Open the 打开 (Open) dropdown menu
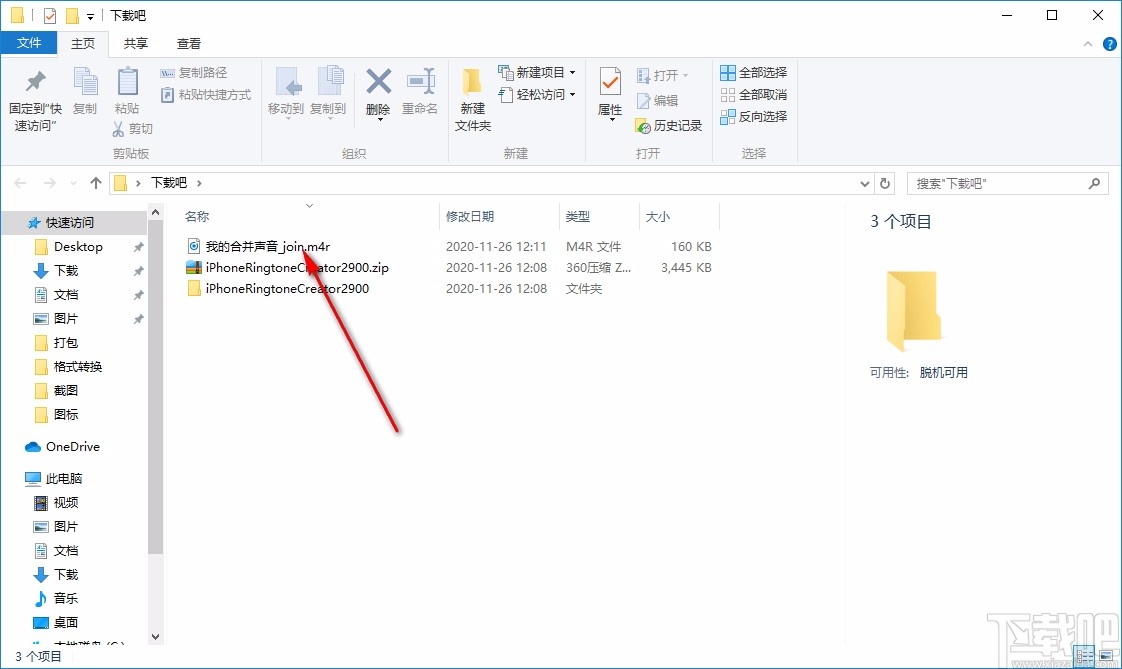 point(685,74)
